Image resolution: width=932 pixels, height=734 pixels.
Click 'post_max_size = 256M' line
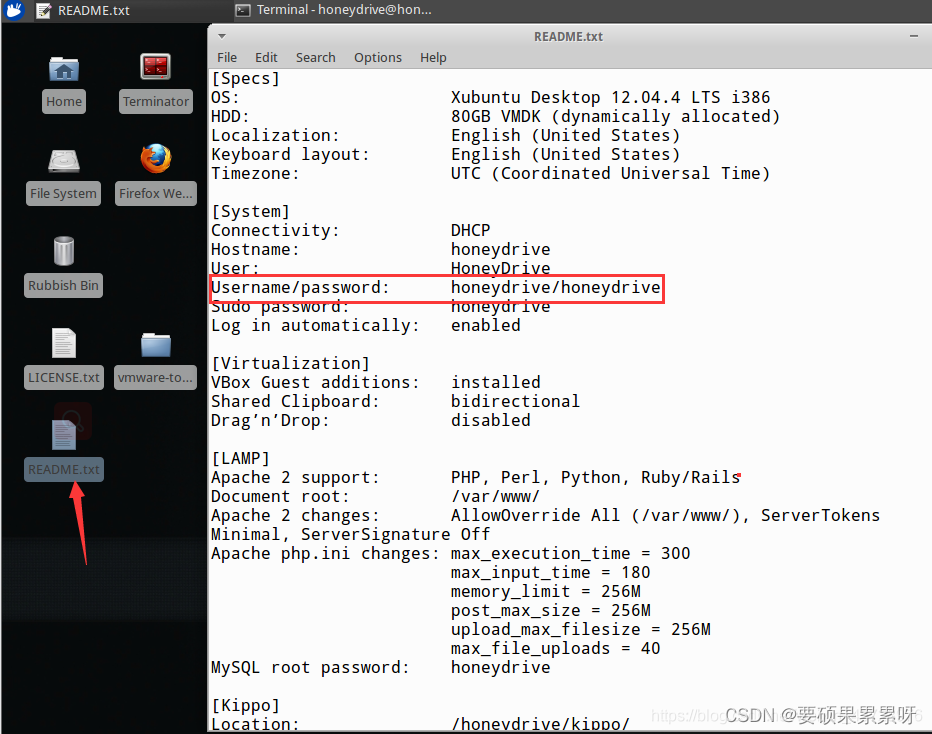(x=551, y=611)
